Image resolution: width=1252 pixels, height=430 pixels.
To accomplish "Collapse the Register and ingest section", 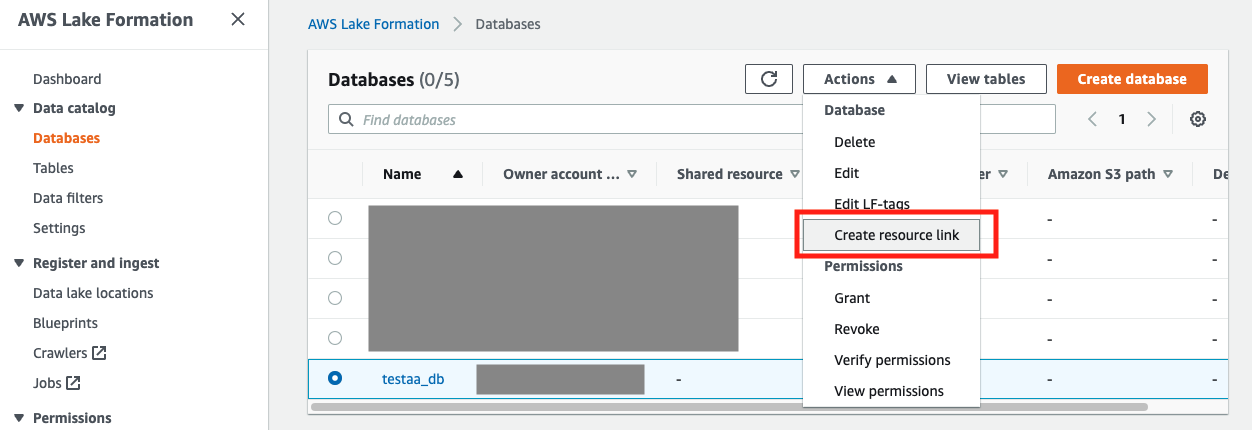I will coord(19,263).
